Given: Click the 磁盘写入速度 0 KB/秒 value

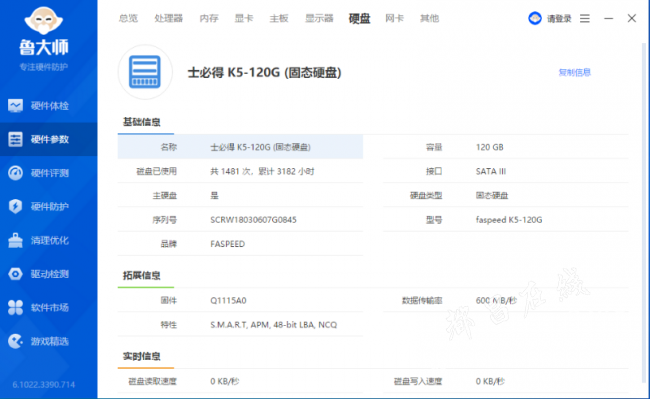Looking at the screenshot, I should tap(490, 381).
